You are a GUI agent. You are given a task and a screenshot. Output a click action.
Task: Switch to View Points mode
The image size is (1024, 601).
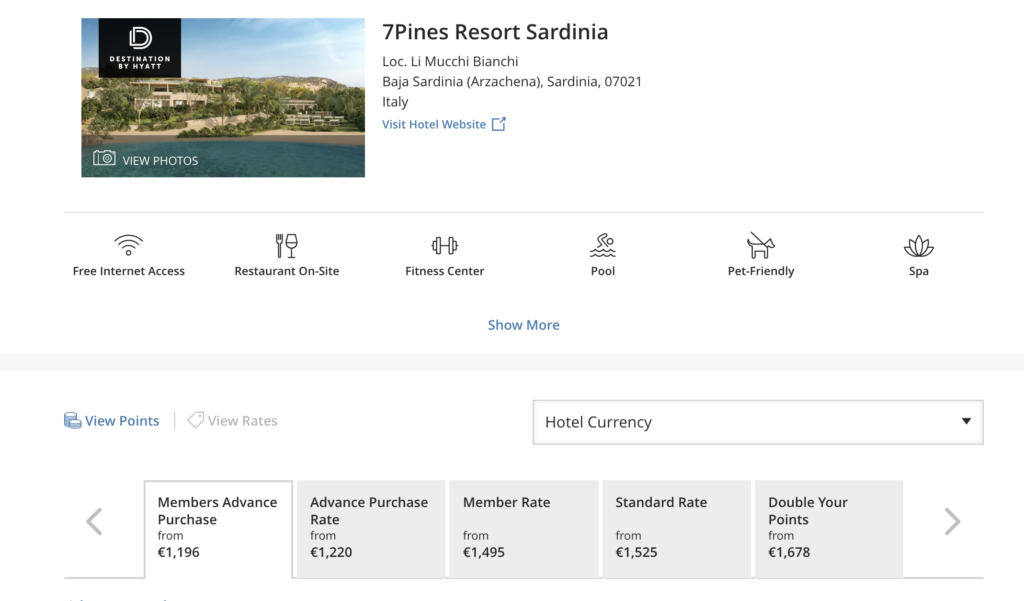pos(112,421)
